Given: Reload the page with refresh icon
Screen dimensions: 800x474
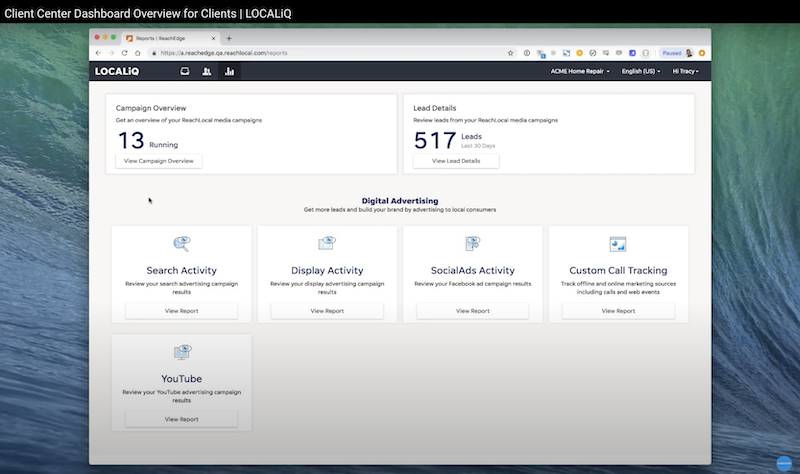Looking at the screenshot, I should [124, 53].
